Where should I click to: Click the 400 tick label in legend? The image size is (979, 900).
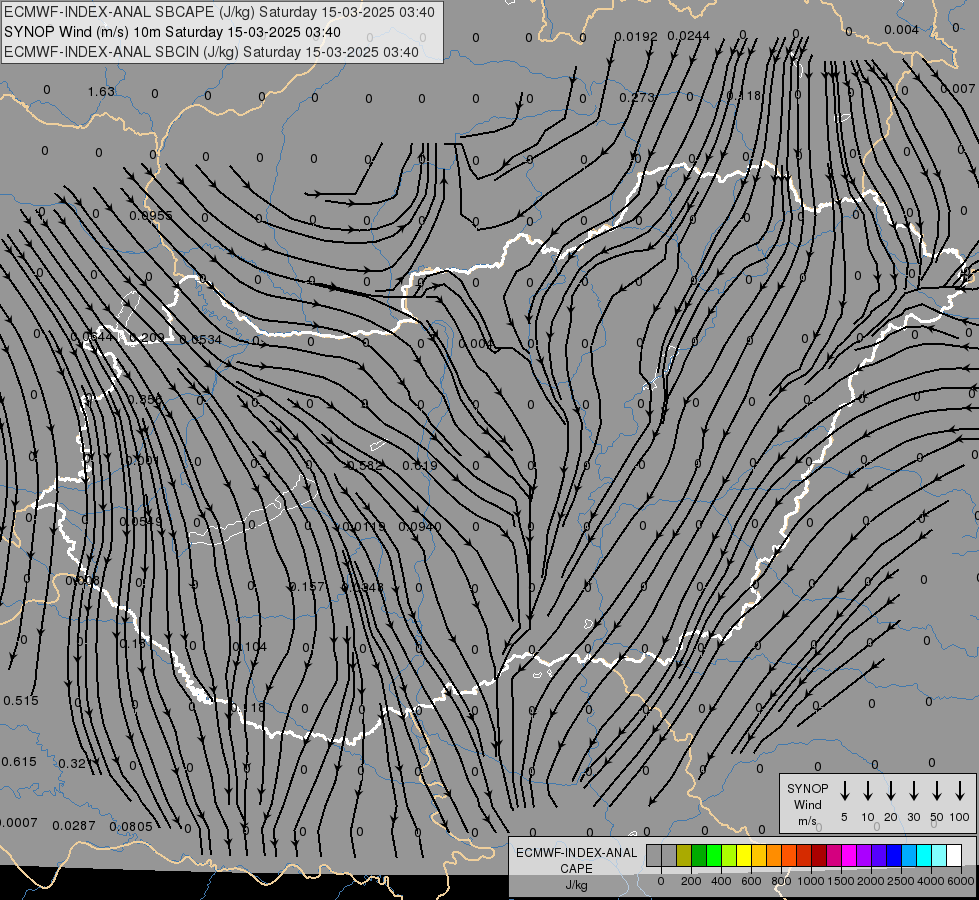pyautogui.click(x=721, y=881)
